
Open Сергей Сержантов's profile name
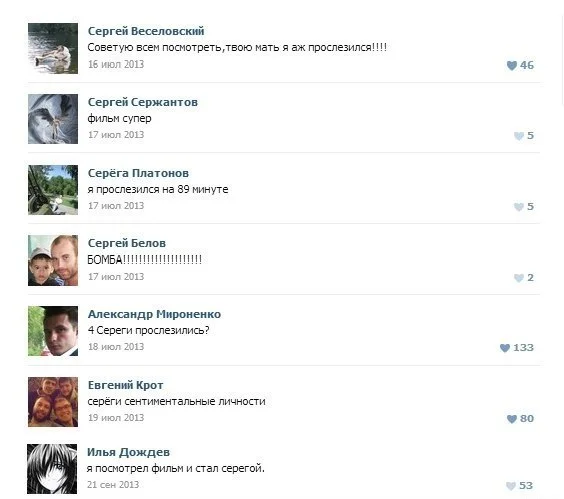[143, 102]
